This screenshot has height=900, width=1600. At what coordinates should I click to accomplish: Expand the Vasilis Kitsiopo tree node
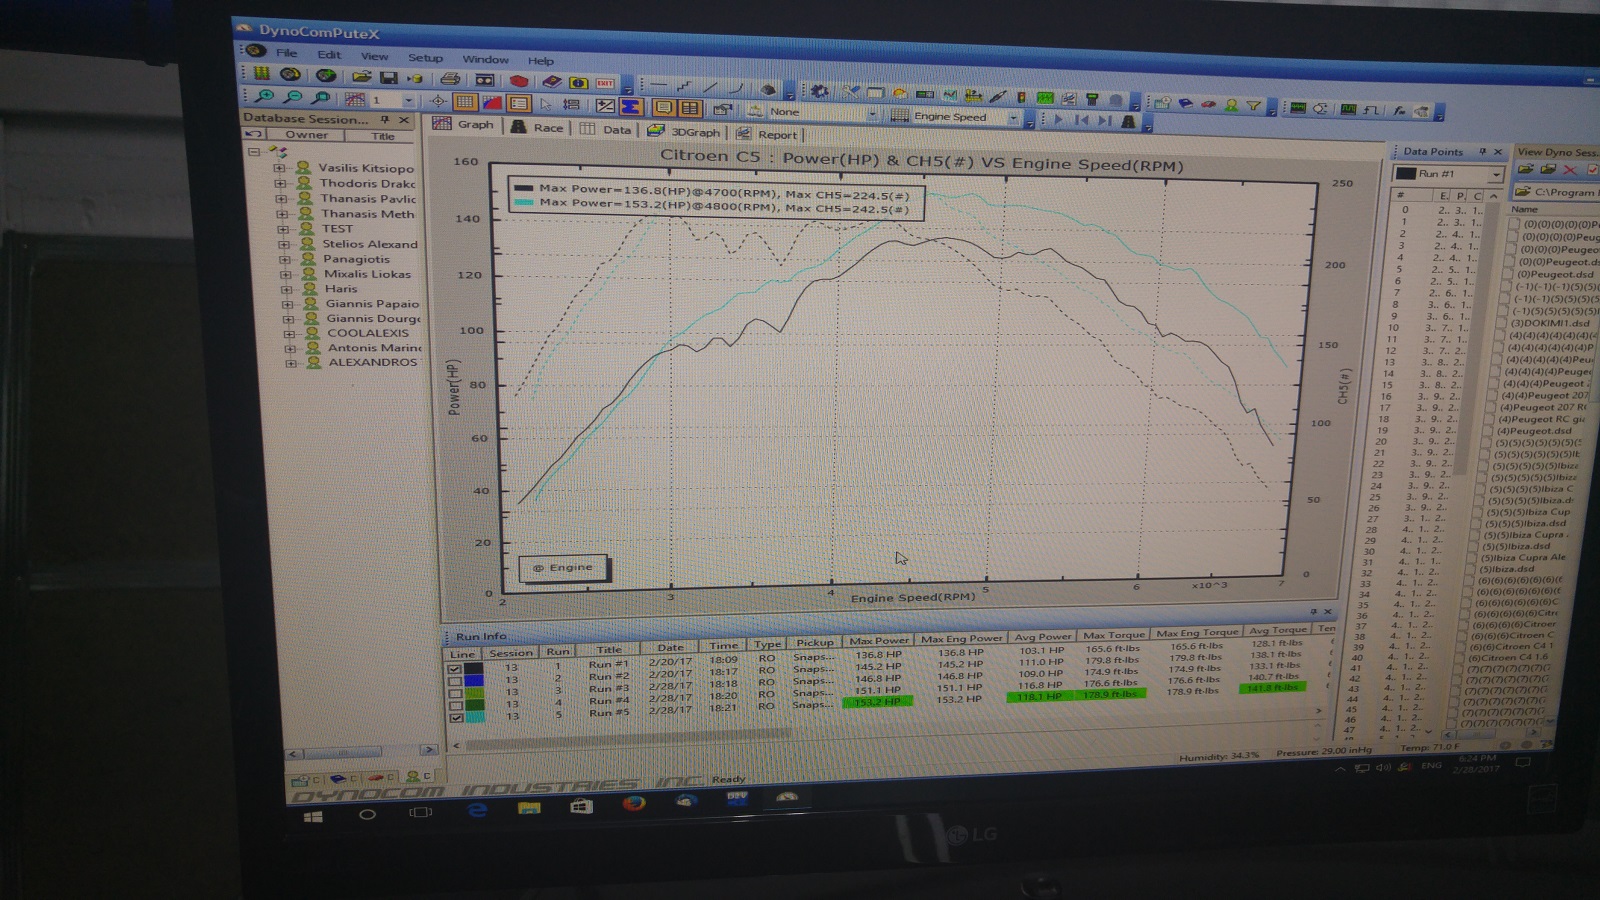(x=279, y=168)
